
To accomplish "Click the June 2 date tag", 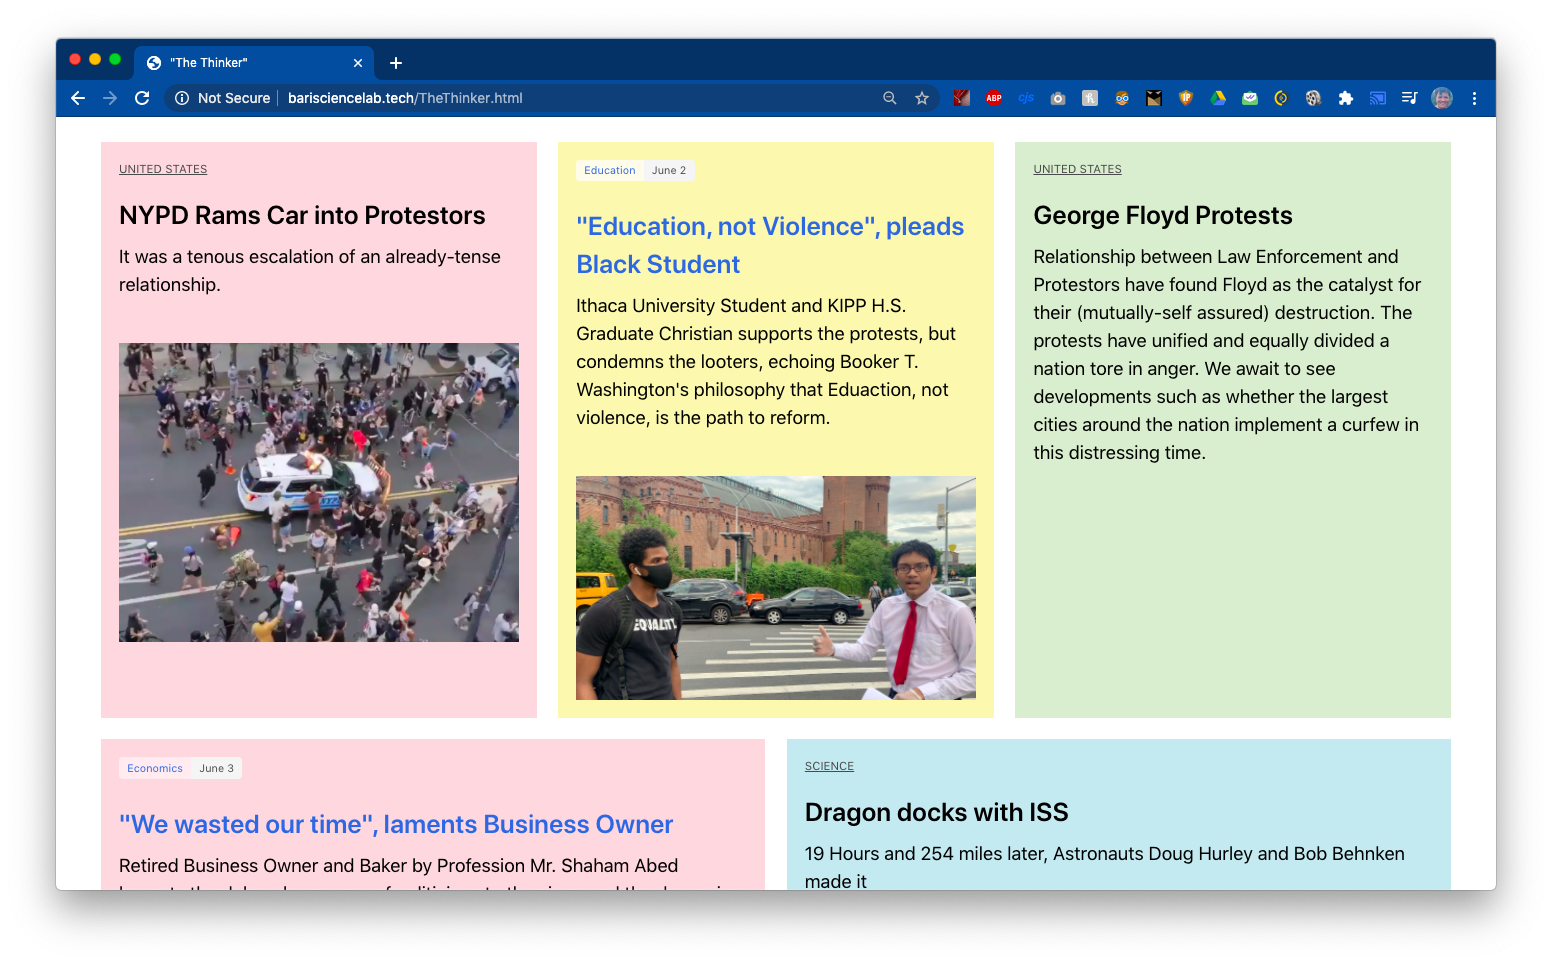I will click(x=669, y=170).
